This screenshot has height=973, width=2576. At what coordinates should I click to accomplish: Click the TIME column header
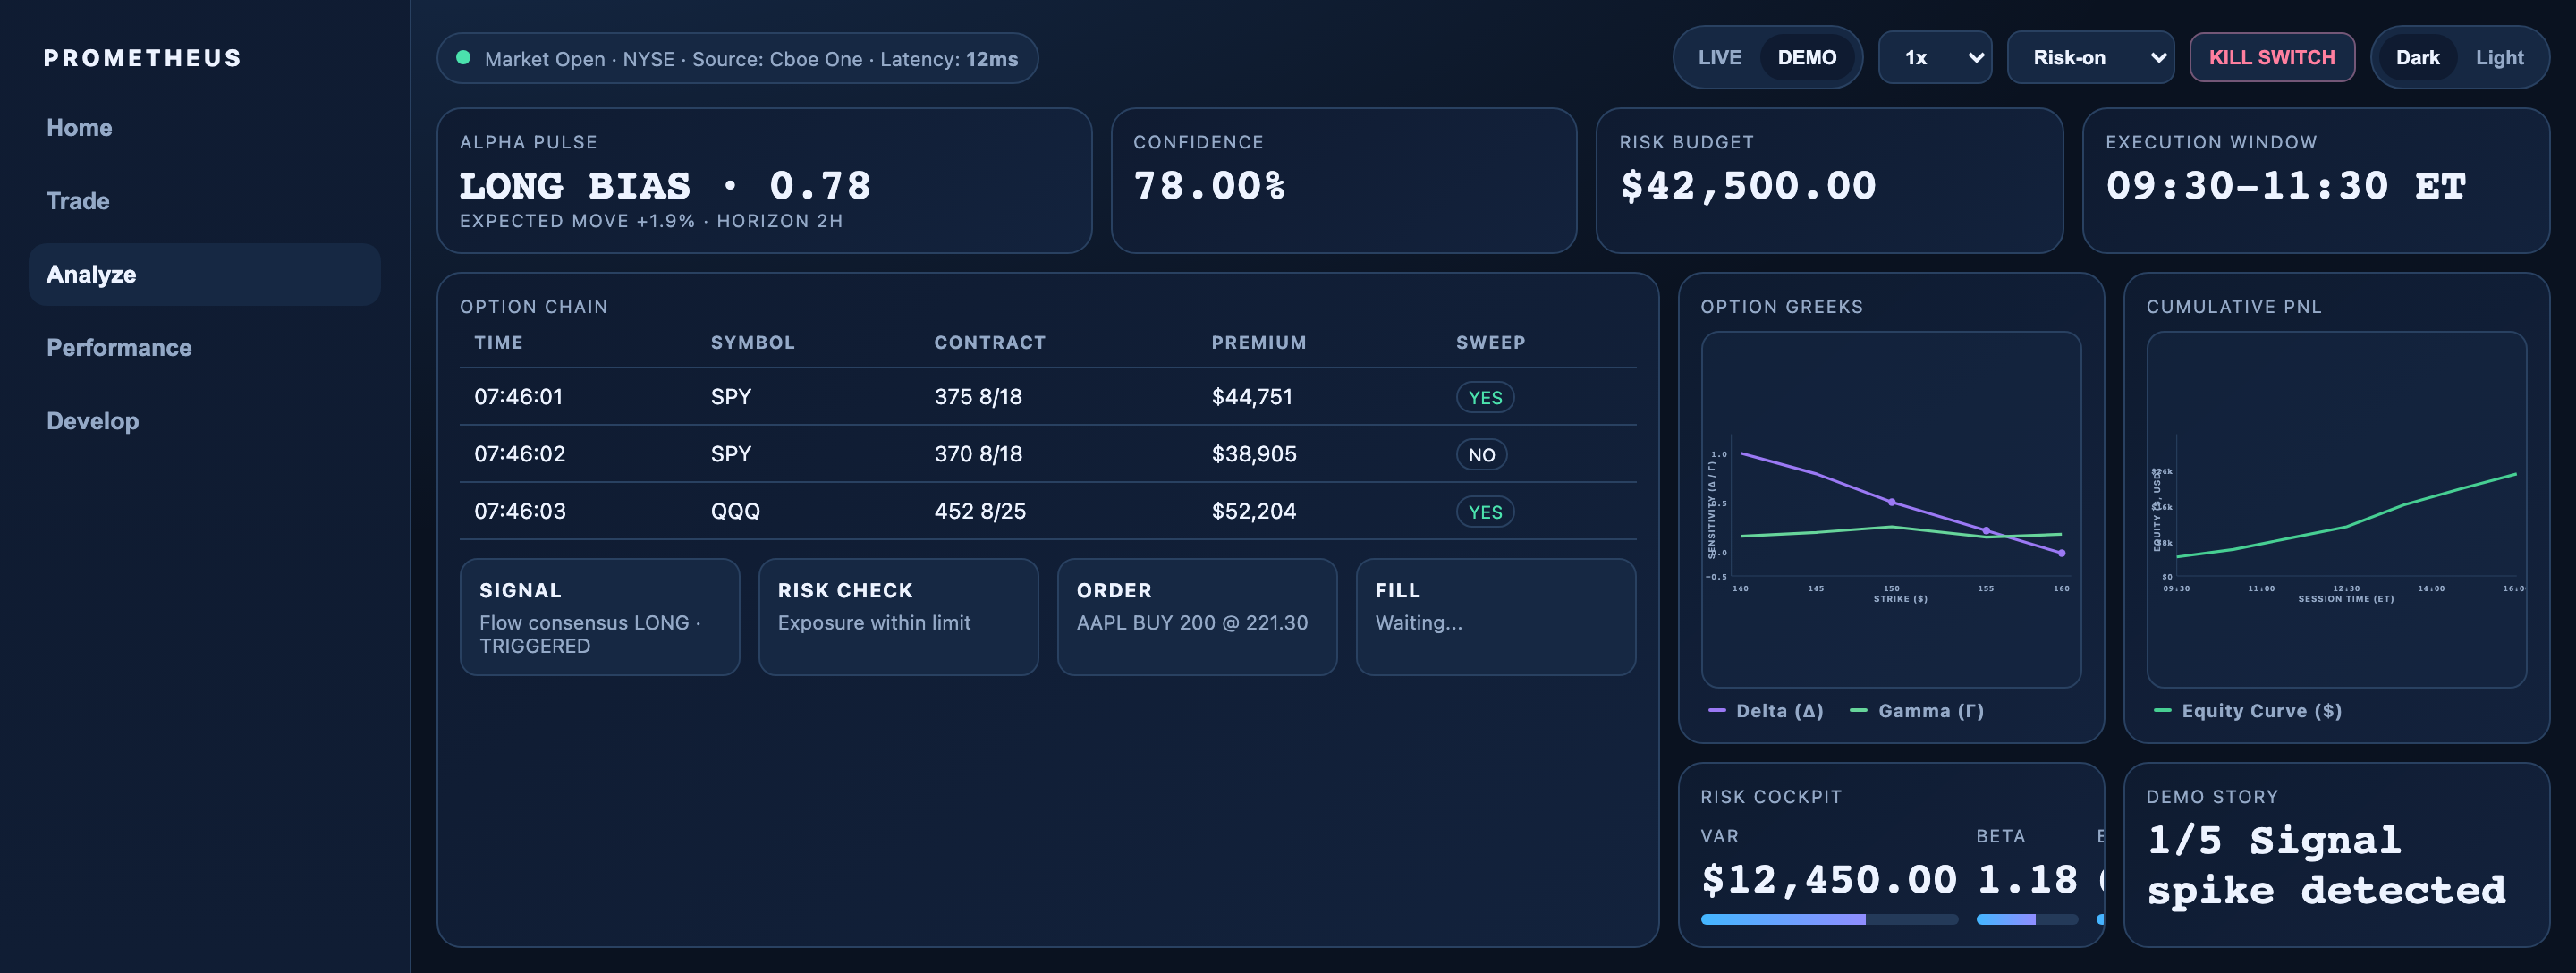click(x=498, y=343)
